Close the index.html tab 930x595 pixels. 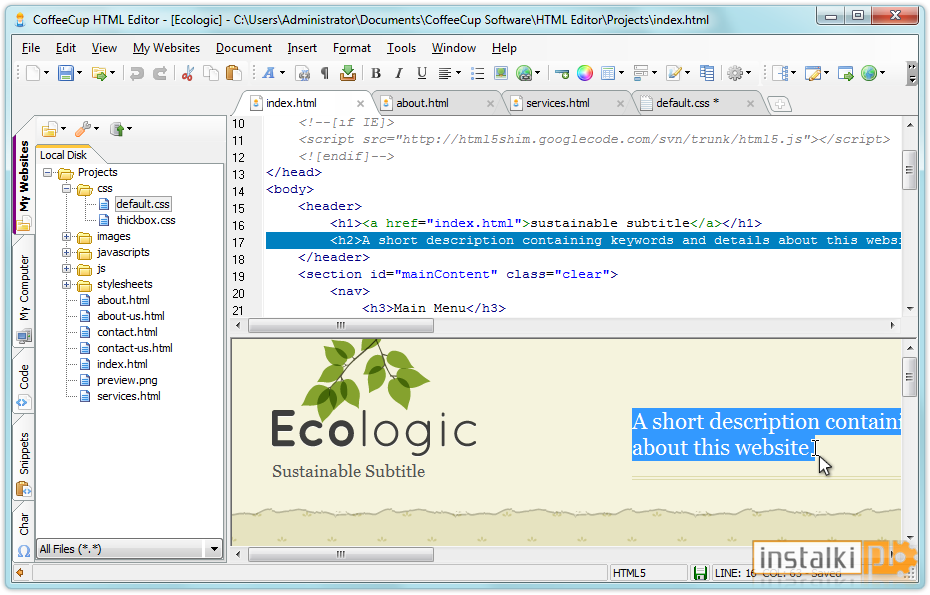coord(360,104)
